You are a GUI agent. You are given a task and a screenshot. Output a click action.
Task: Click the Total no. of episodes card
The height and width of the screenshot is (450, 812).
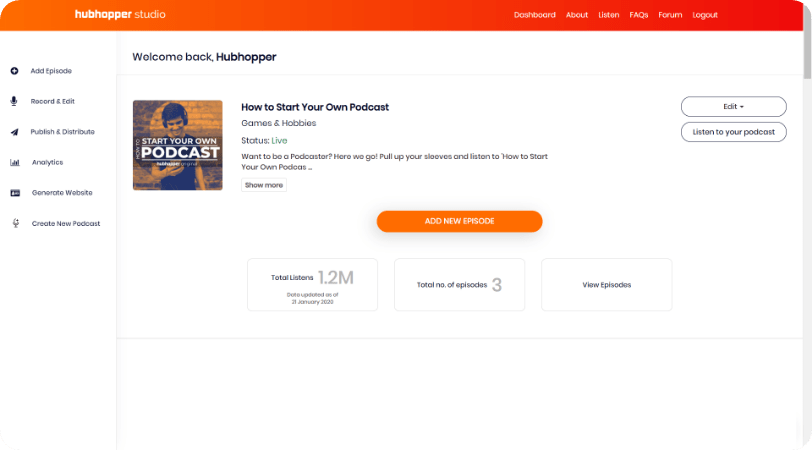(459, 285)
